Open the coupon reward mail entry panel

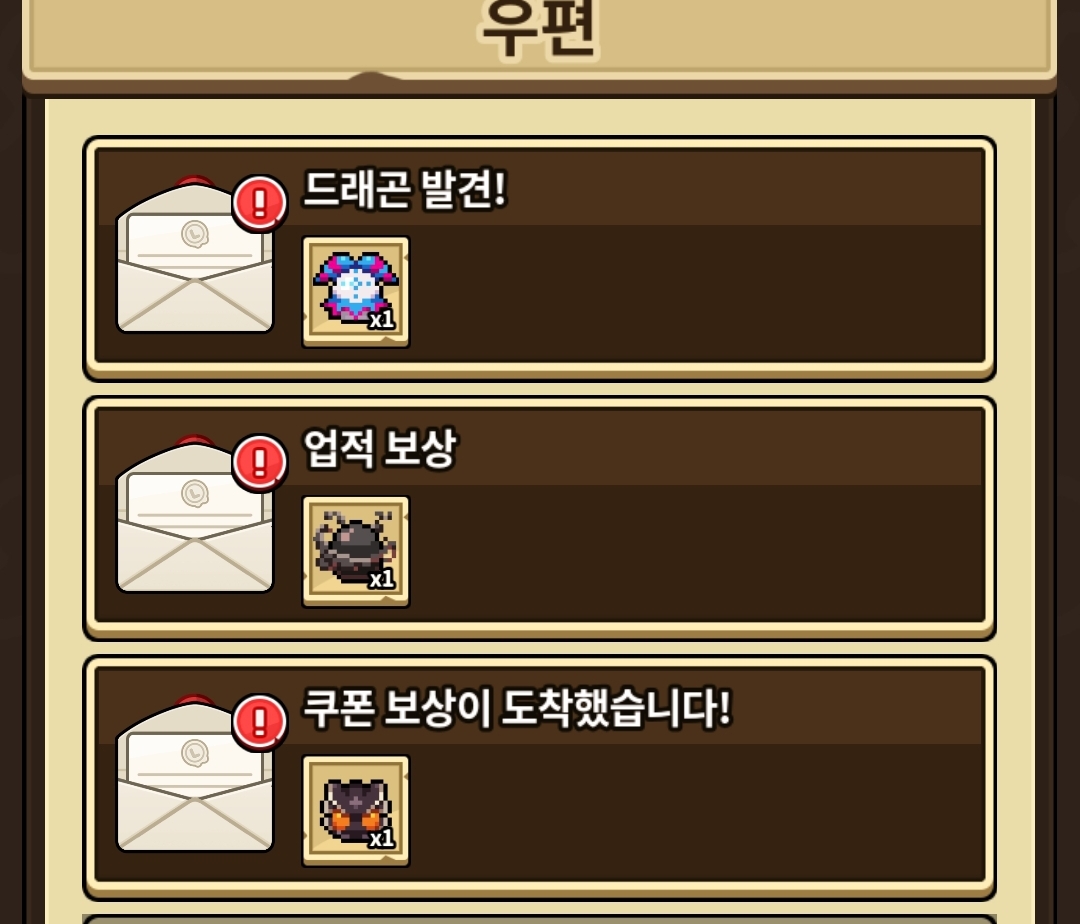[x=539, y=777]
